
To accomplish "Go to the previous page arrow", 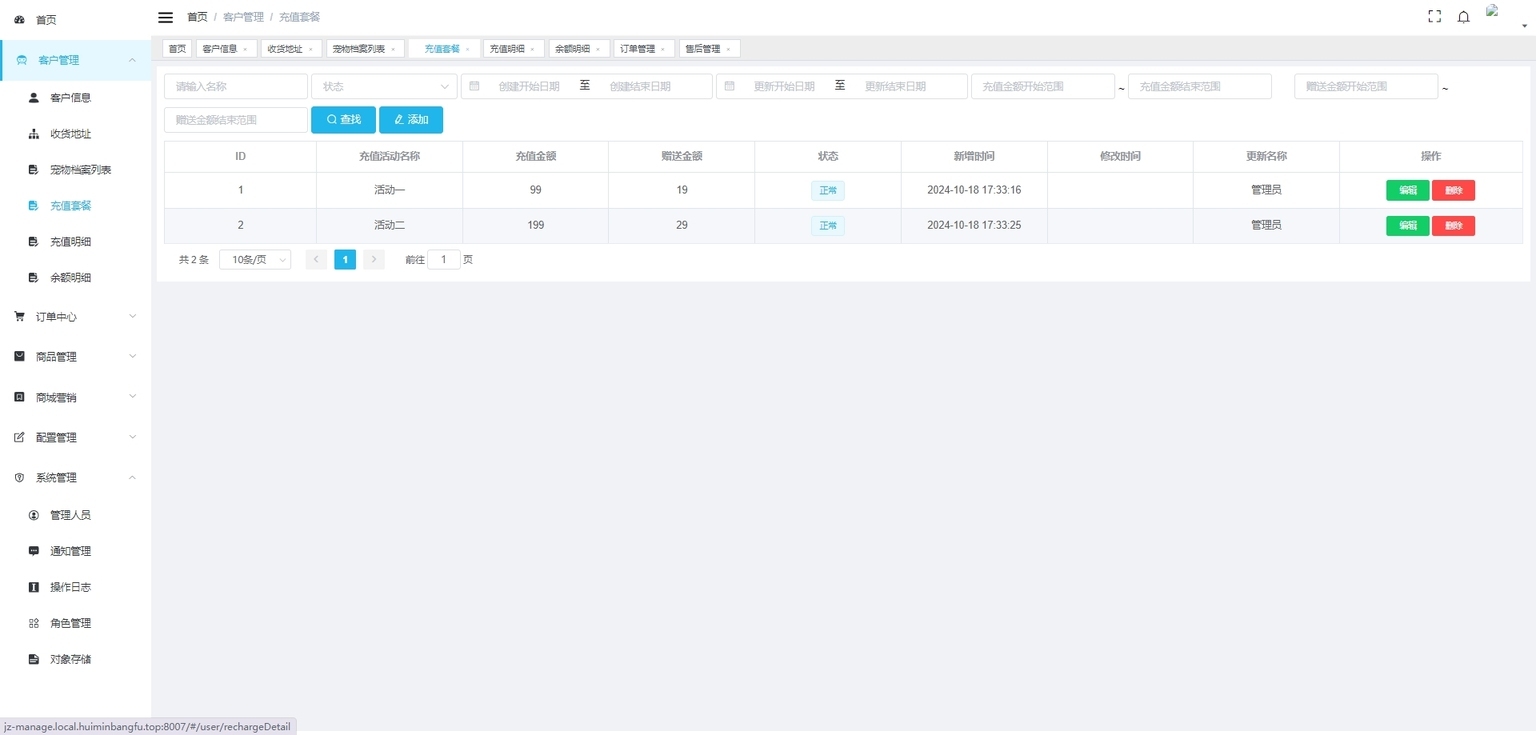I will 316,260.
